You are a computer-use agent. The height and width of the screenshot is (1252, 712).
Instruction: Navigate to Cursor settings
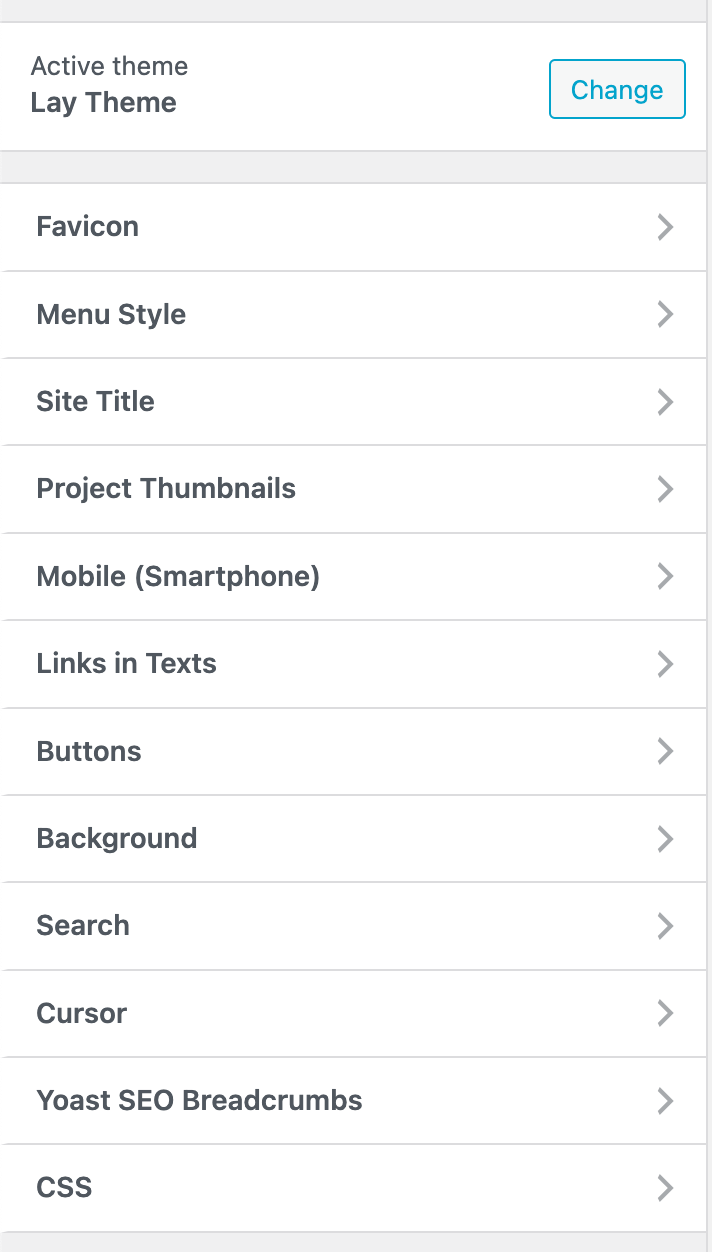82,1014
